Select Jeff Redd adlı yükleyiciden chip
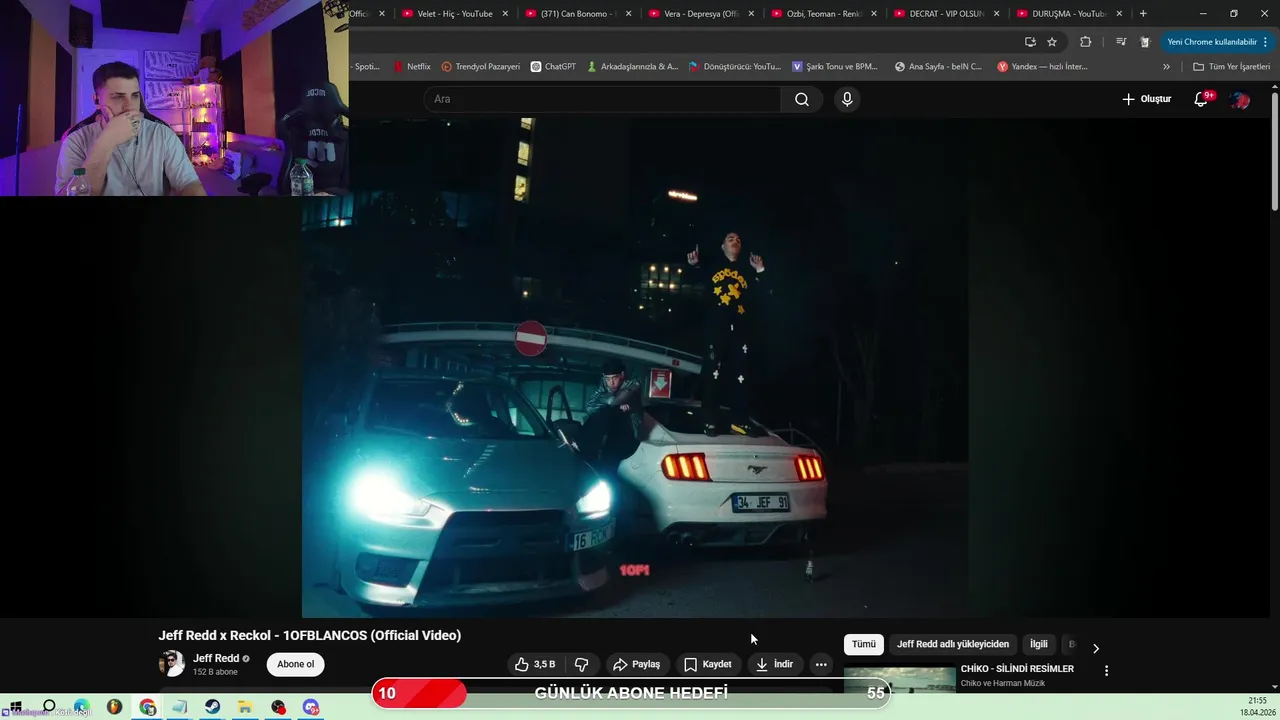This screenshot has width=1280, height=720. click(953, 644)
